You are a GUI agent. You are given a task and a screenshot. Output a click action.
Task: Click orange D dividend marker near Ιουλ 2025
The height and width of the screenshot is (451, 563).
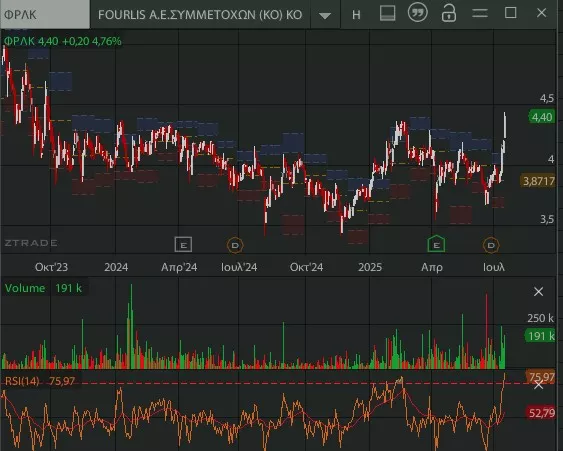(491, 245)
